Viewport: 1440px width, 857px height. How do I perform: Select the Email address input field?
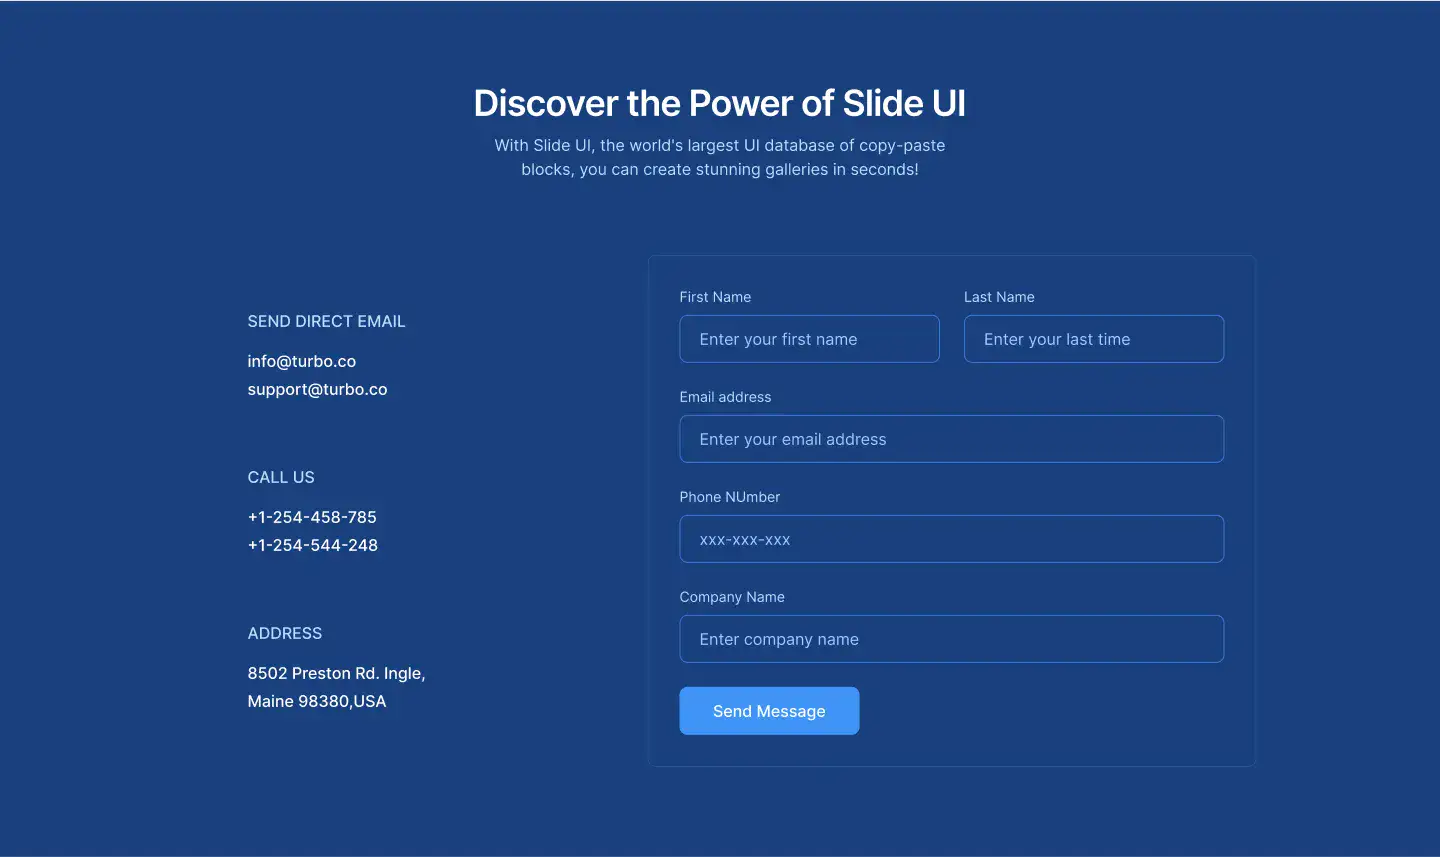(952, 439)
